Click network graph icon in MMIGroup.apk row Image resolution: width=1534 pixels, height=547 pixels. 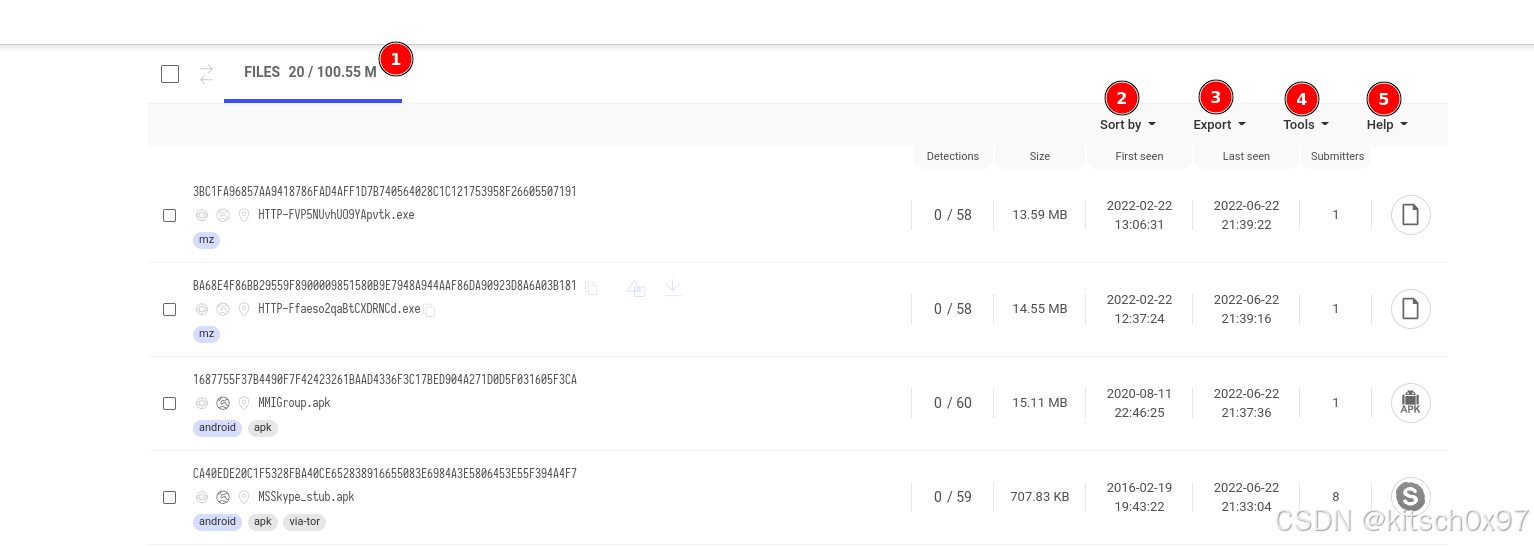[x=223, y=403]
